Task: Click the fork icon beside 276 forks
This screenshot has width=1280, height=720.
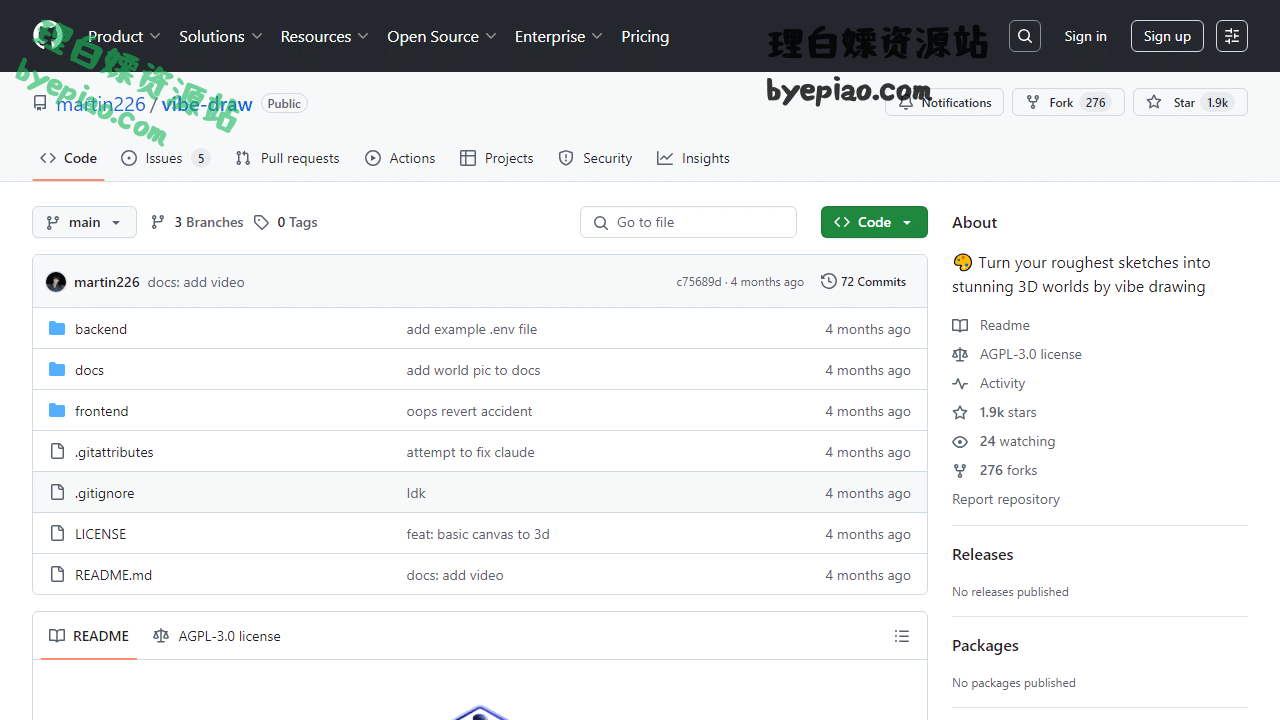Action: pyautogui.click(x=960, y=470)
